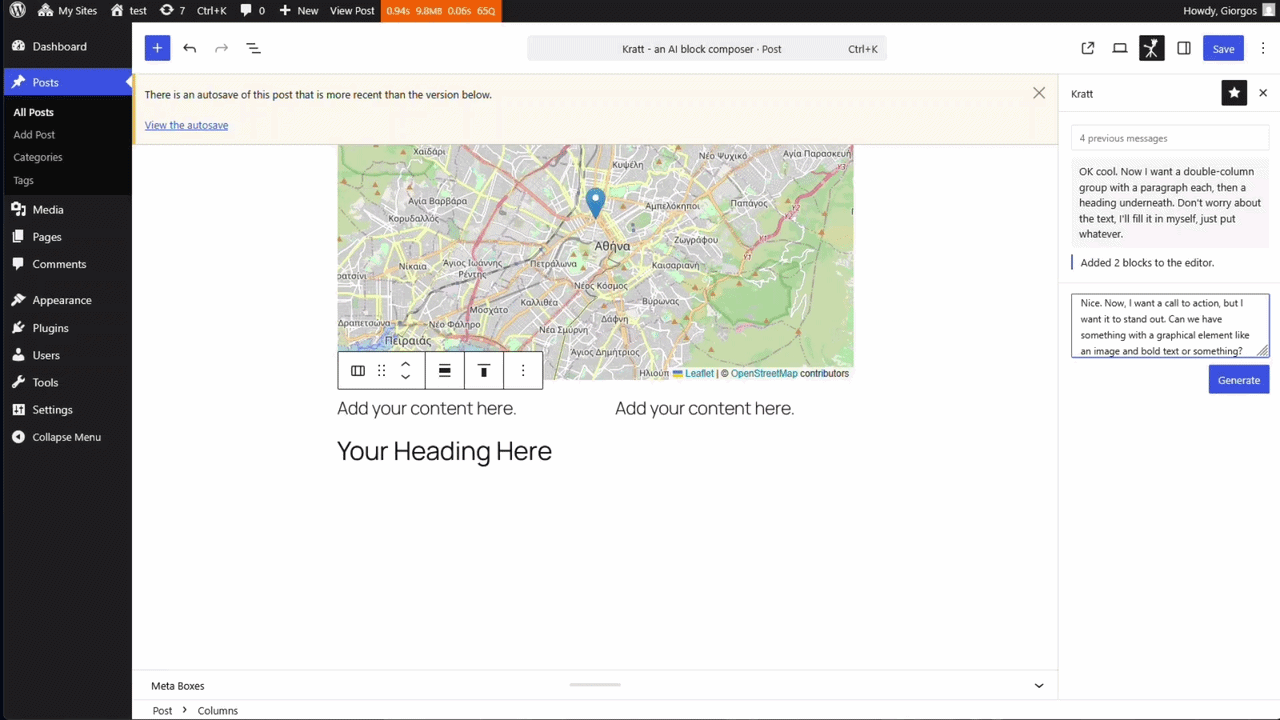1280x720 pixels.
Task: Click the Columns block type icon
Action: 357,370
